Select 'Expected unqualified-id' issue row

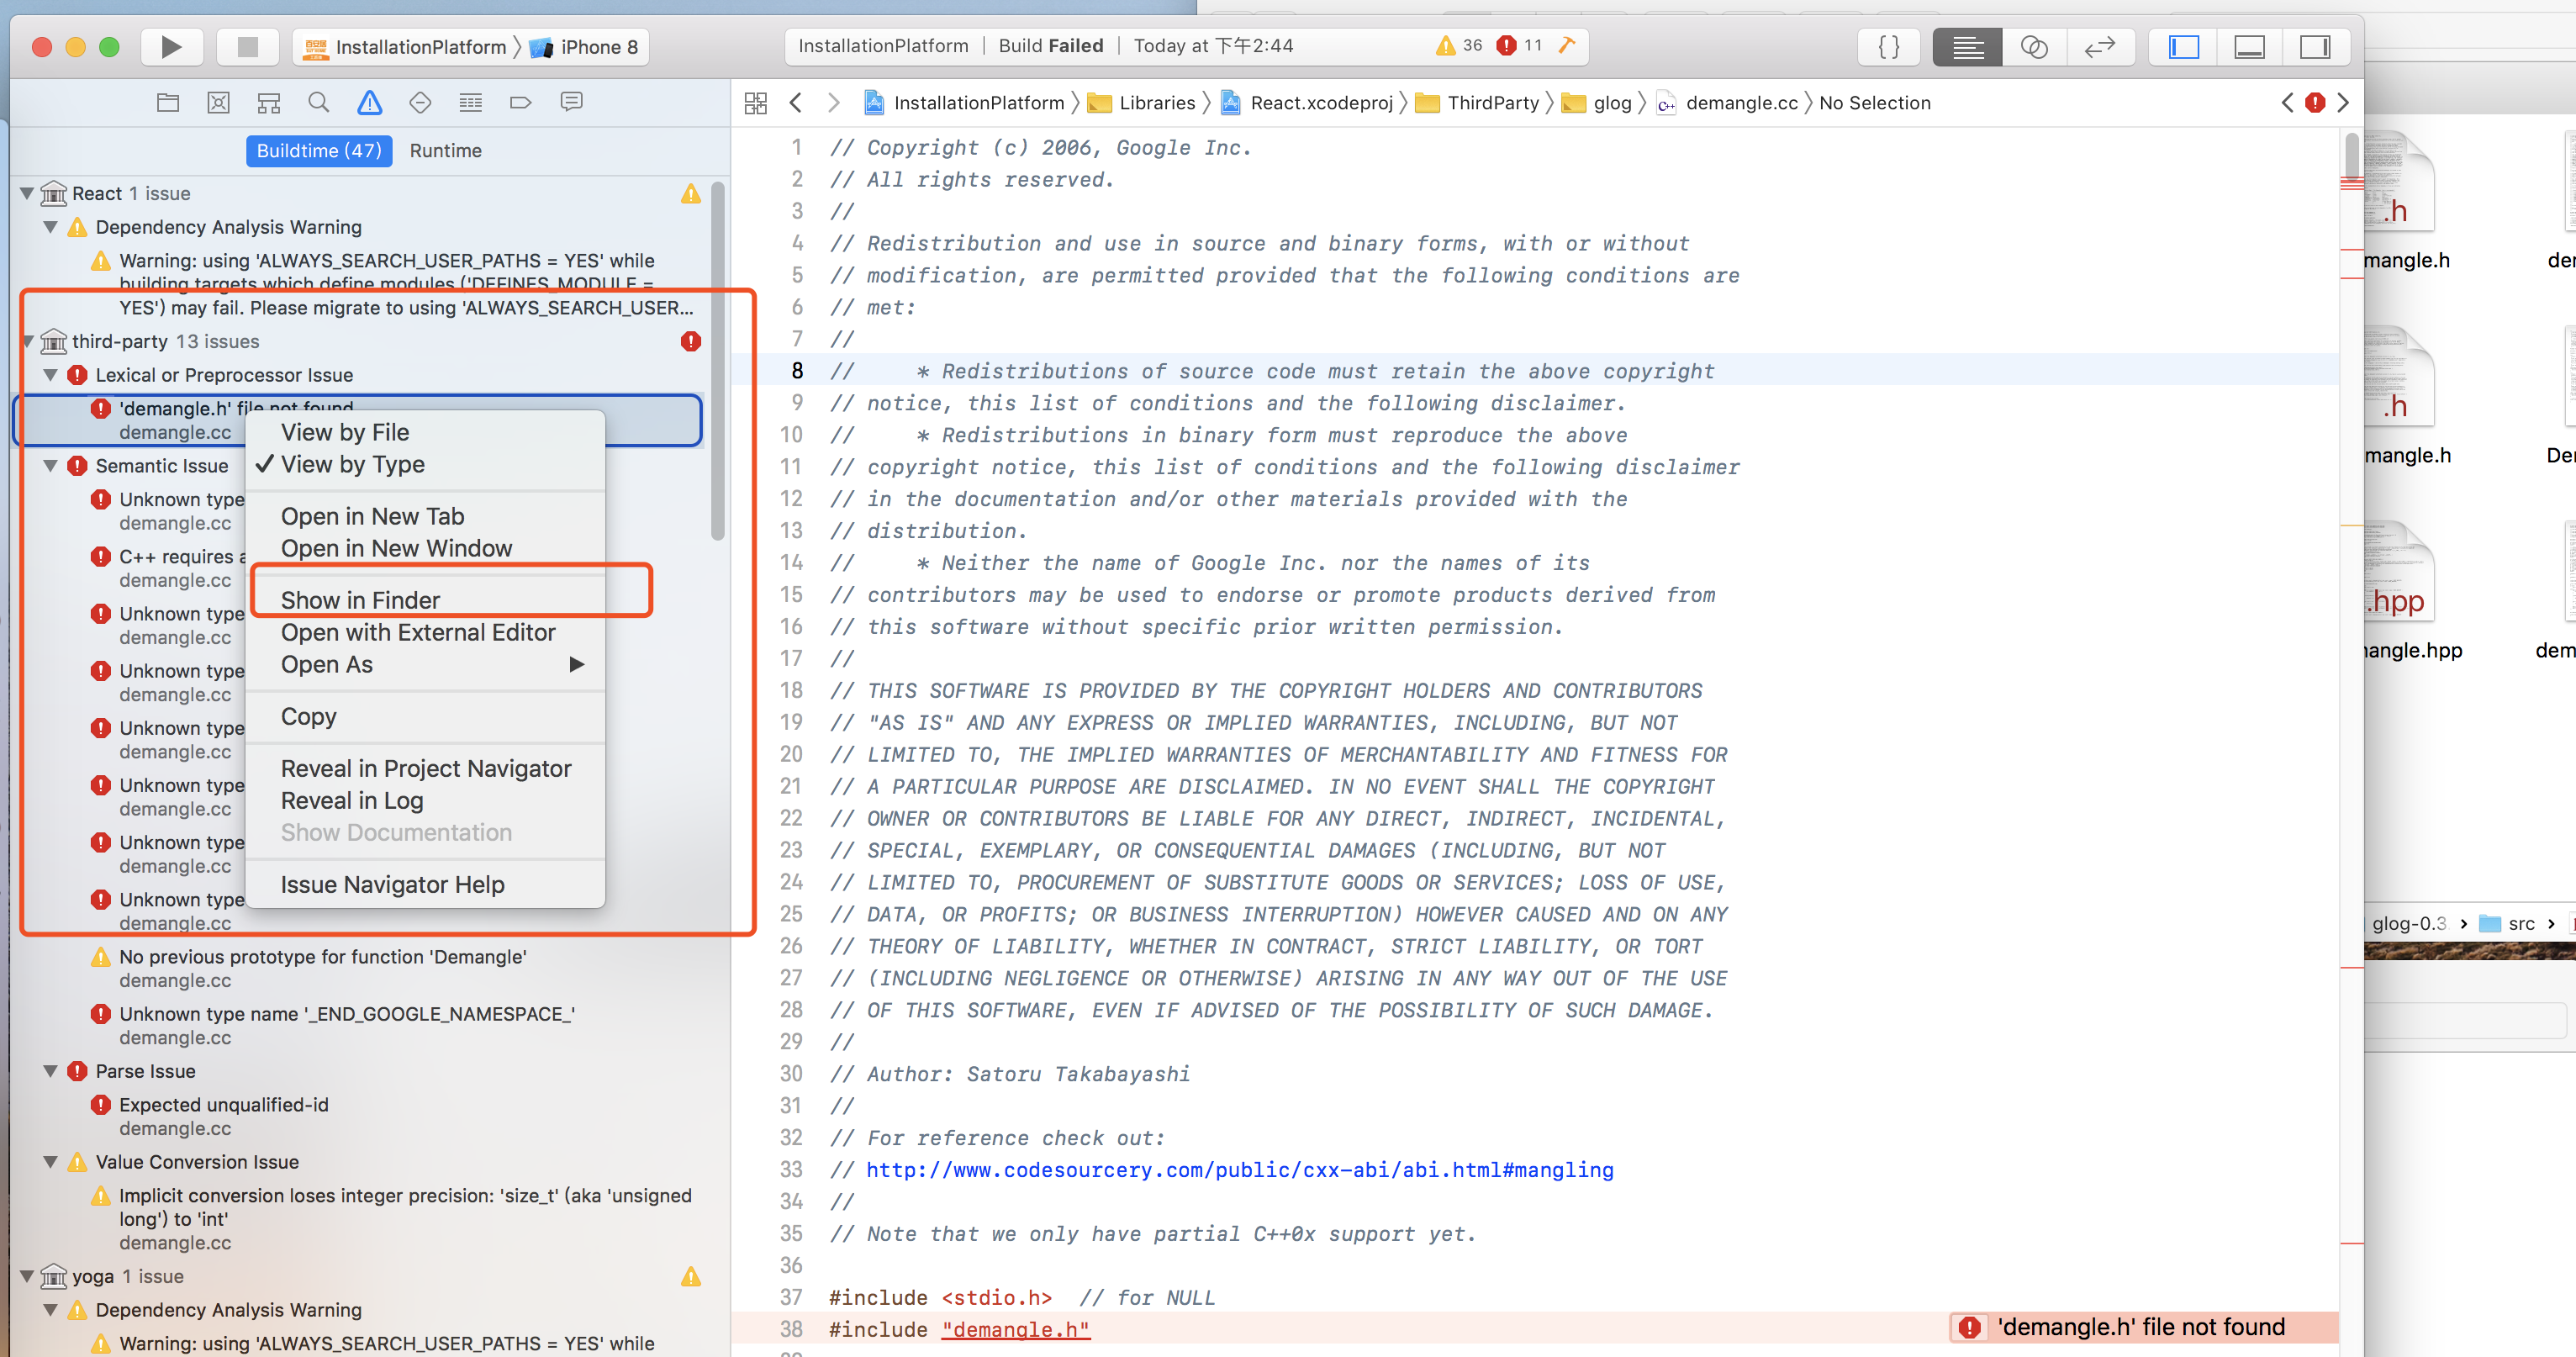[x=357, y=1116]
